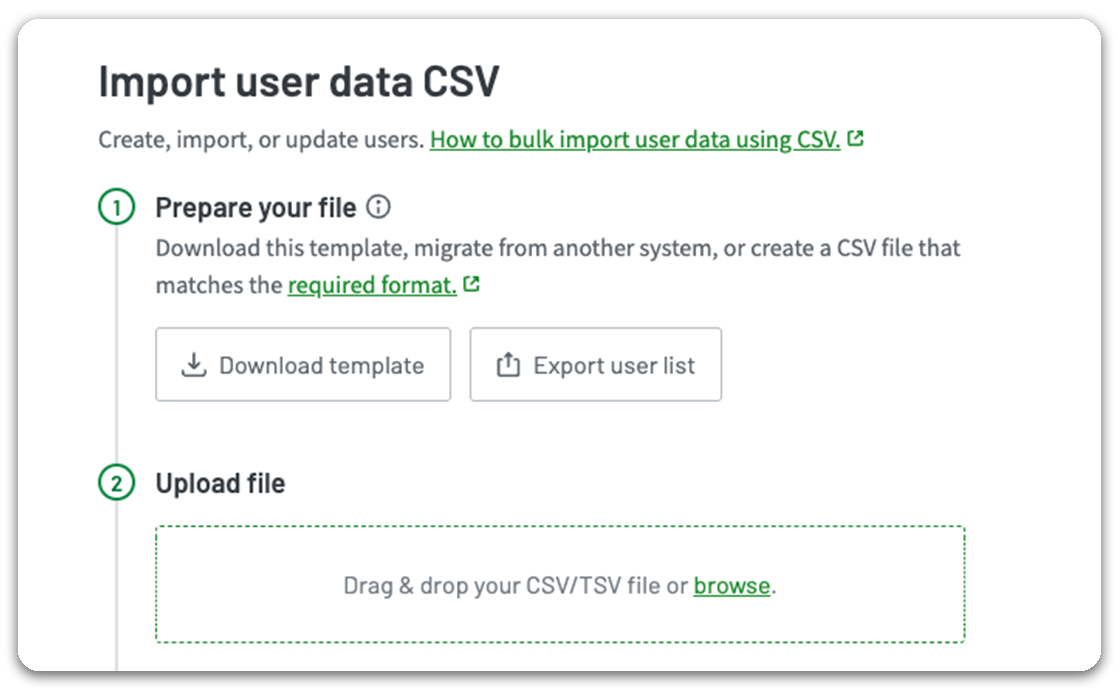Click the Import user data CSV heading
1120x700 pixels.
pos(298,83)
